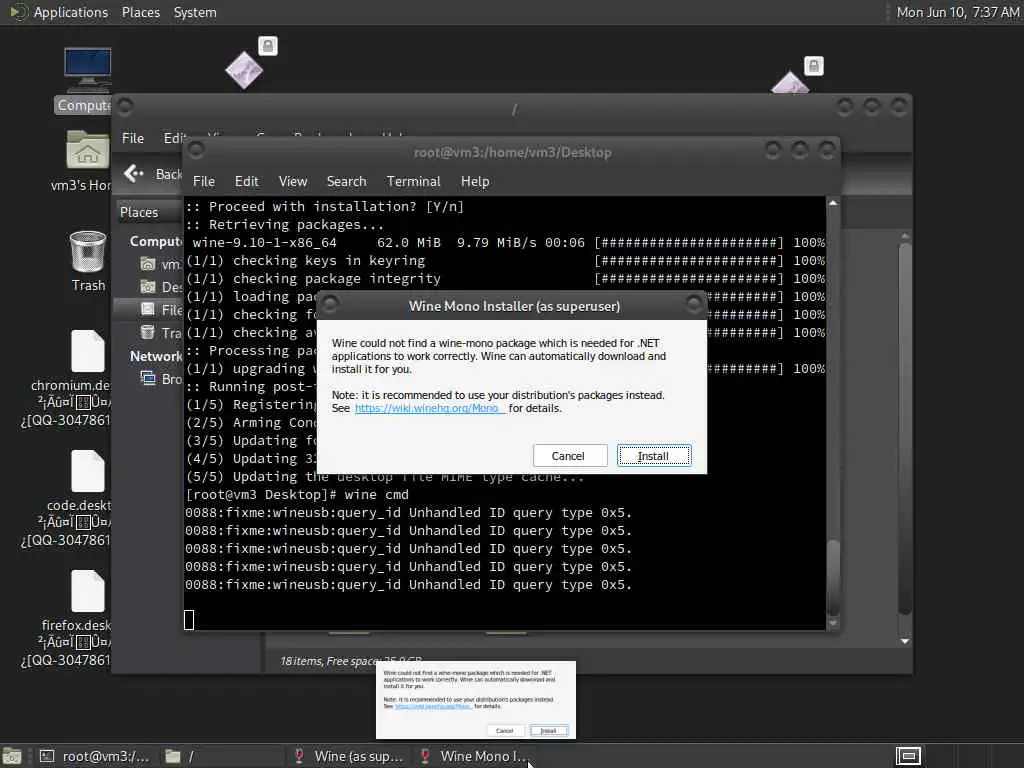Click the terminal scrollbar down arrow
The image size is (1024, 768).
coord(833,623)
